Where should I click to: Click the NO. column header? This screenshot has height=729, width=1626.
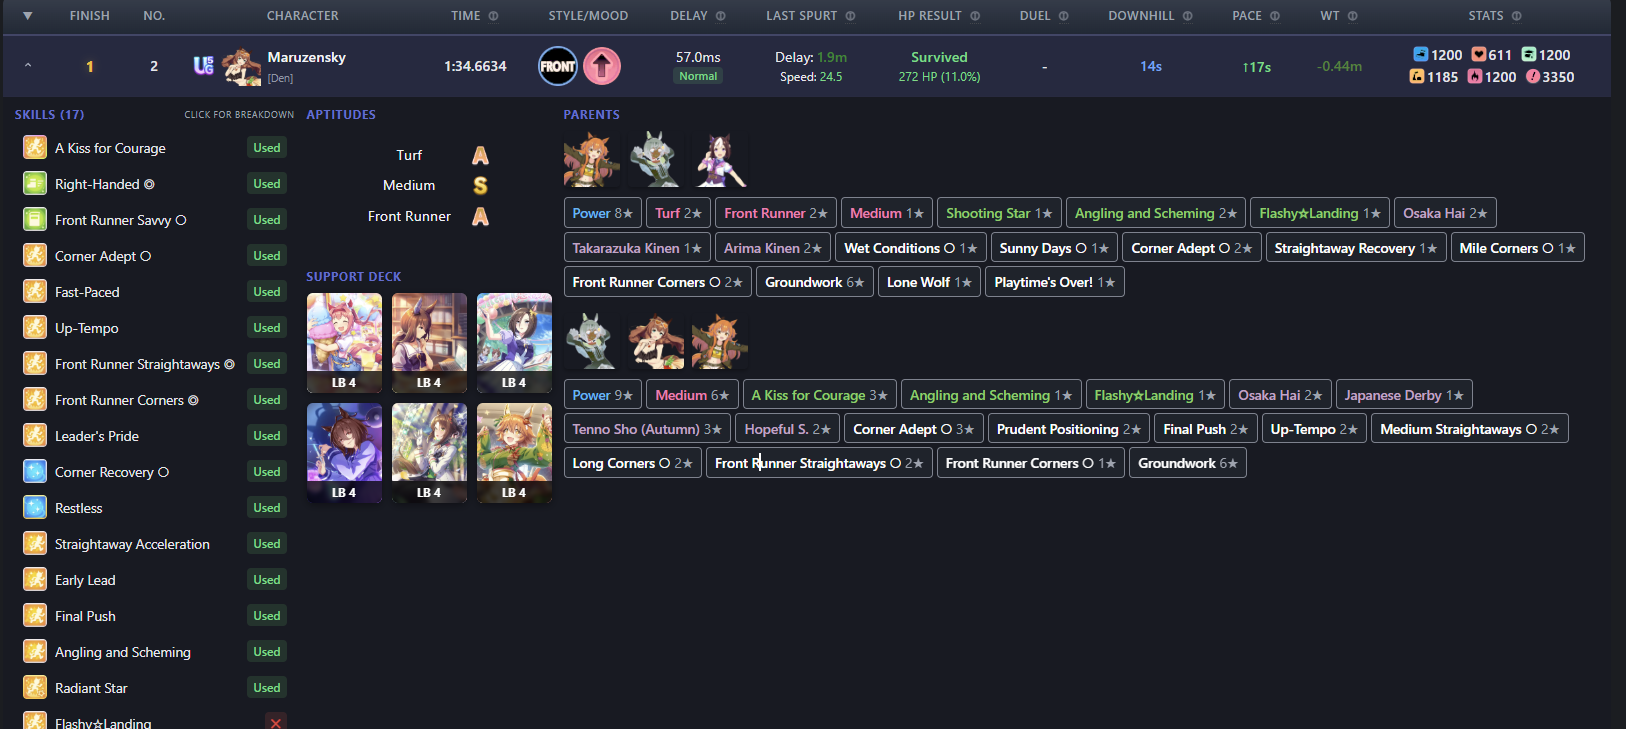pyautogui.click(x=154, y=16)
